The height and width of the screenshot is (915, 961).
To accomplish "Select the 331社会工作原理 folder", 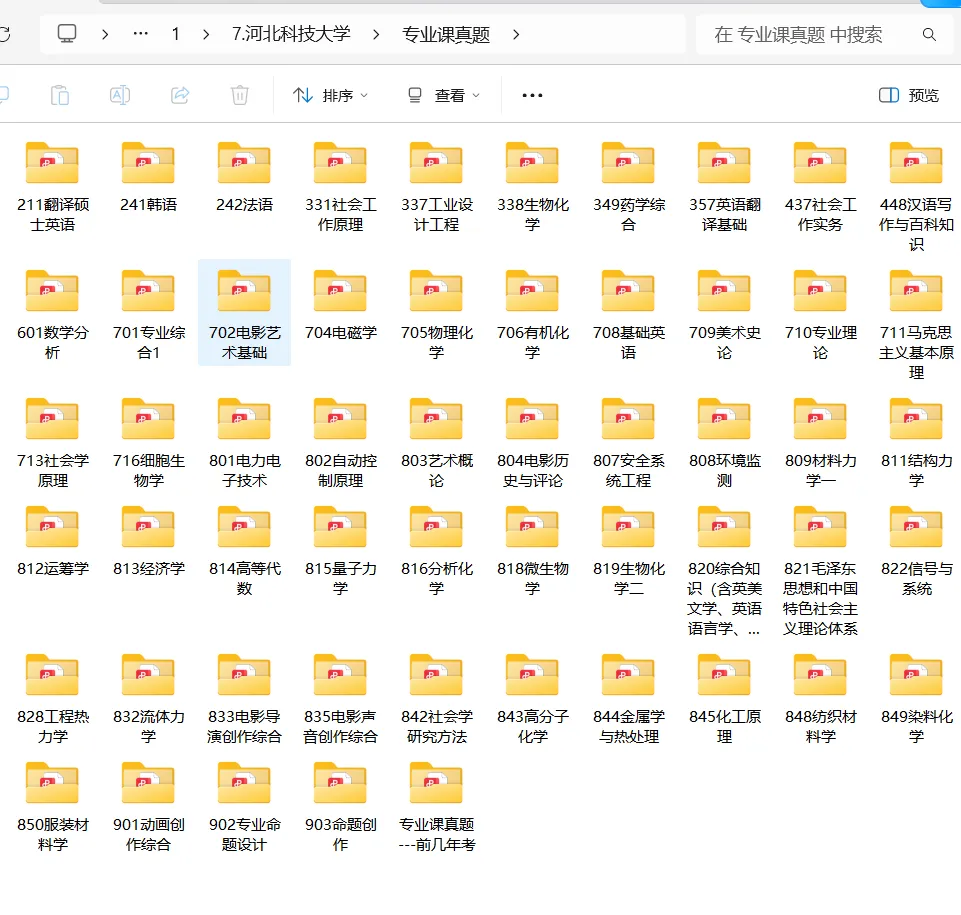I will (340, 188).
